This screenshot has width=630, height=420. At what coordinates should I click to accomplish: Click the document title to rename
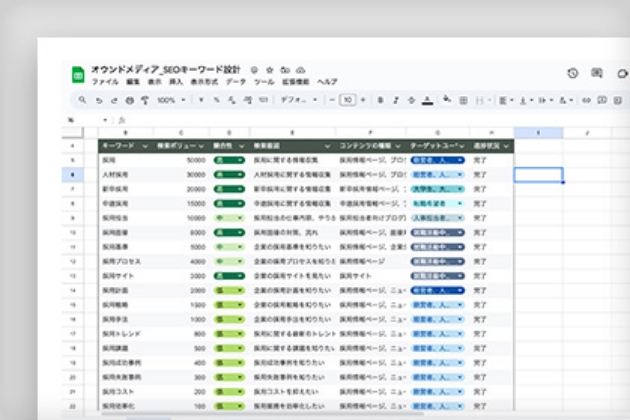click(166, 70)
